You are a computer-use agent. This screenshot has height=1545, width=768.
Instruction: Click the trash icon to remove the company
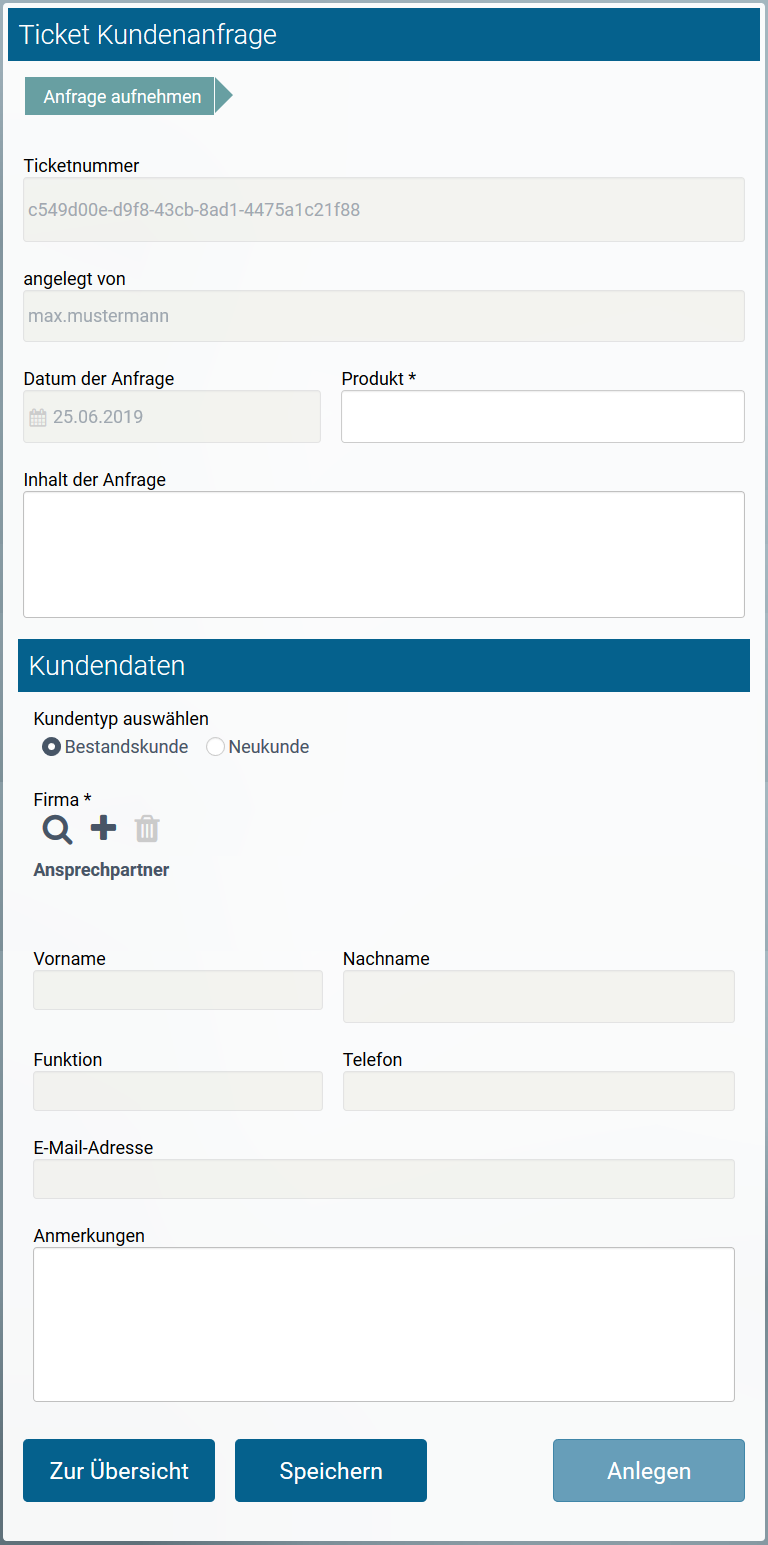[147, 828]
